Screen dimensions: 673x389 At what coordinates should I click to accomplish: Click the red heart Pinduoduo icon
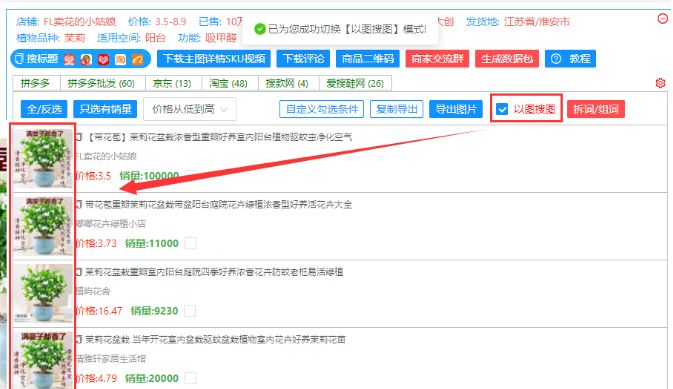[x=103, y=59]
